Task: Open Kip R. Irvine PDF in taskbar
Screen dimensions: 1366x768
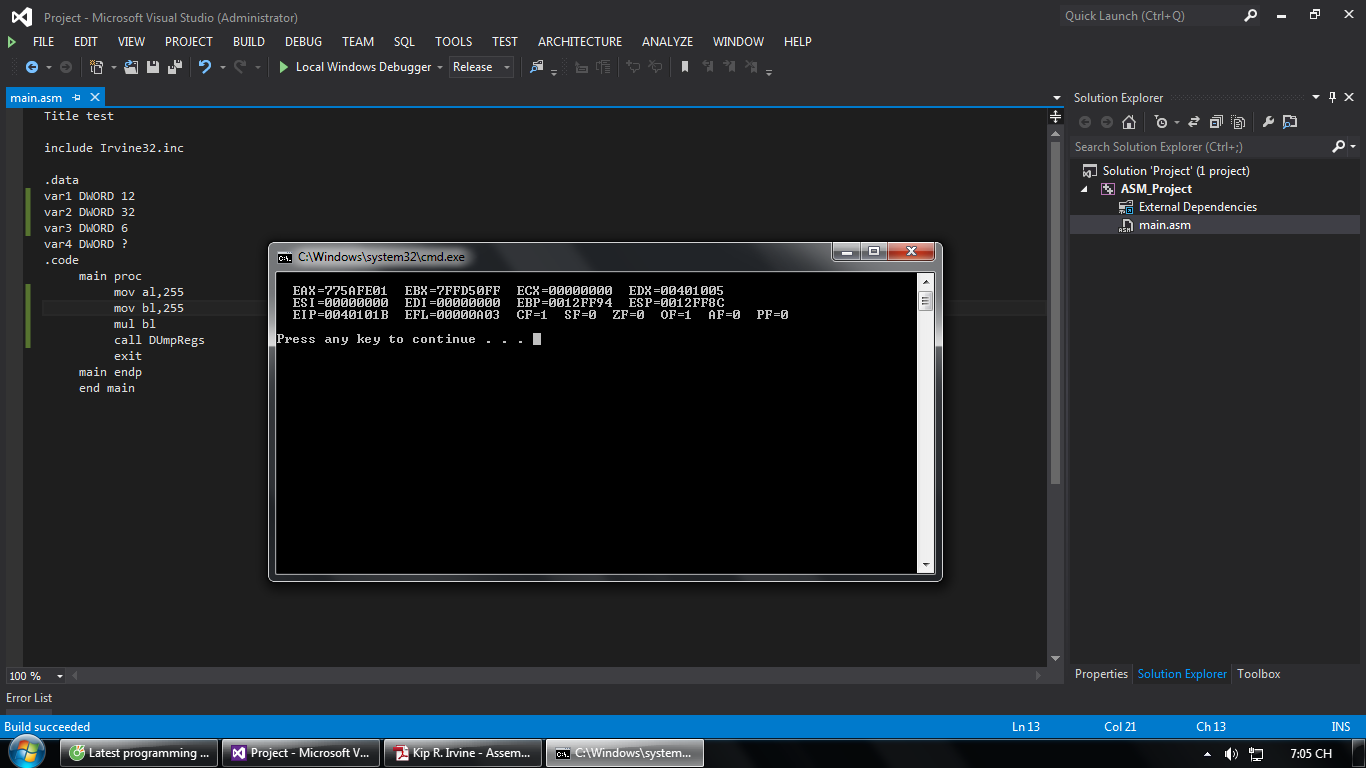Action: (x=464, y=753)
